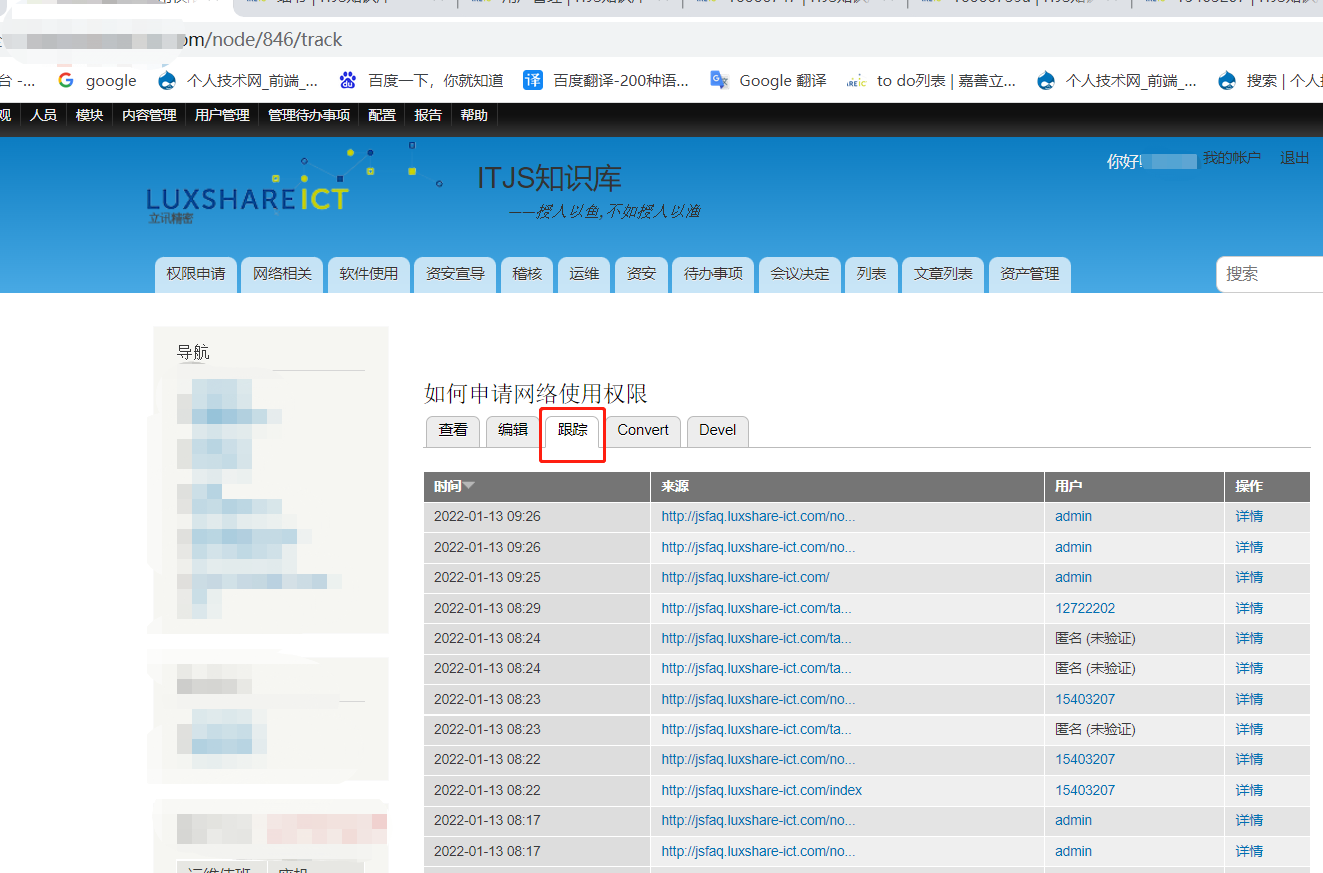Open 我的帐户 account link

(1231, 158)
